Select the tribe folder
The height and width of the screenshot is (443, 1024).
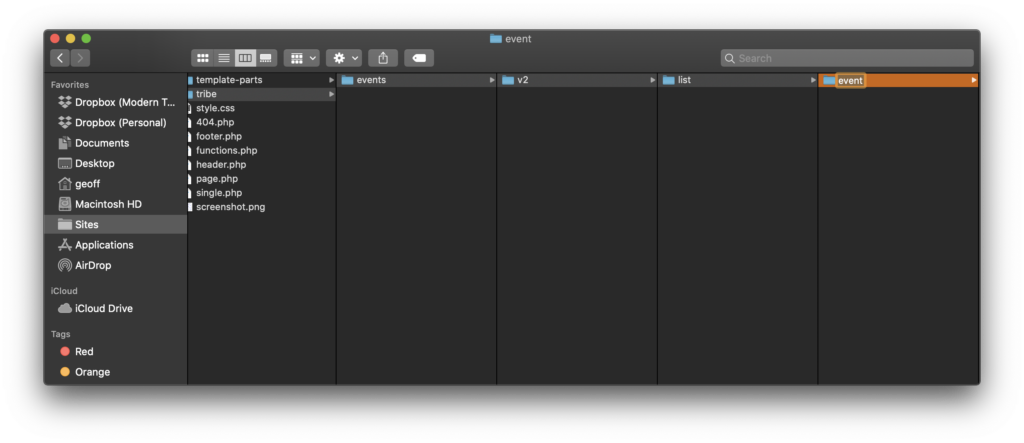click(x=261, y=94)
